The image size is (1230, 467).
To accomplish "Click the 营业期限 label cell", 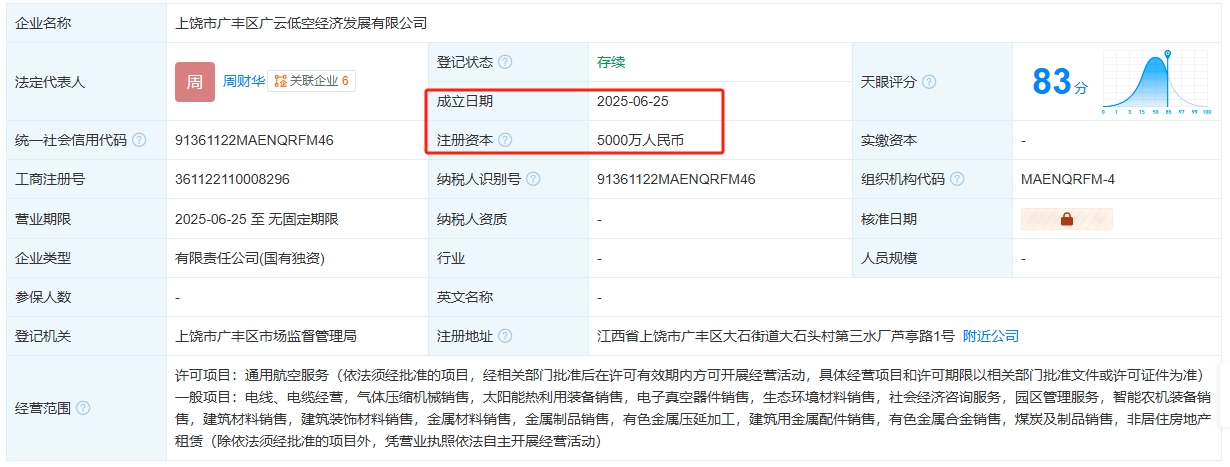I will click(86, 219).
